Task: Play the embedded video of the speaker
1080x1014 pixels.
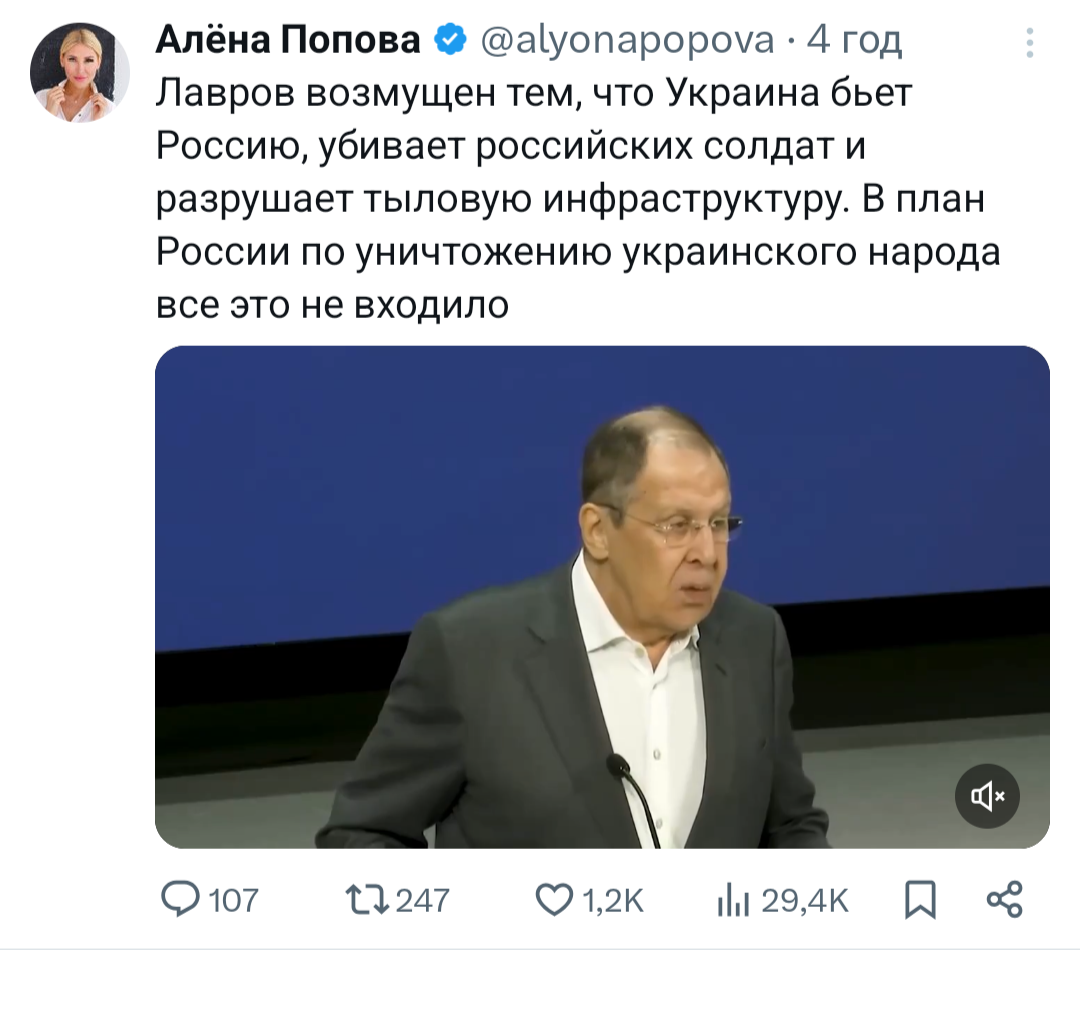Action: tap(602, 597)
